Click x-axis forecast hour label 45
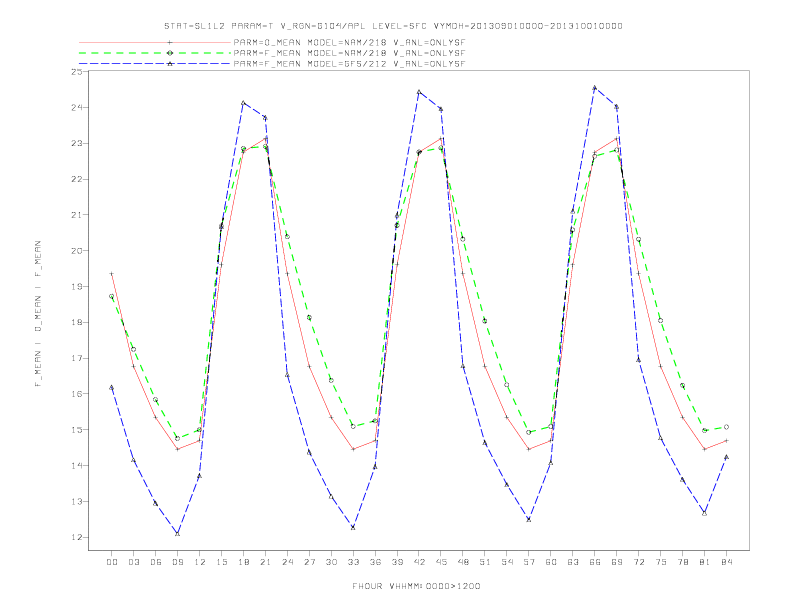Image resolution: width=792 pixels, height=612 pixels. coord(441,562)
